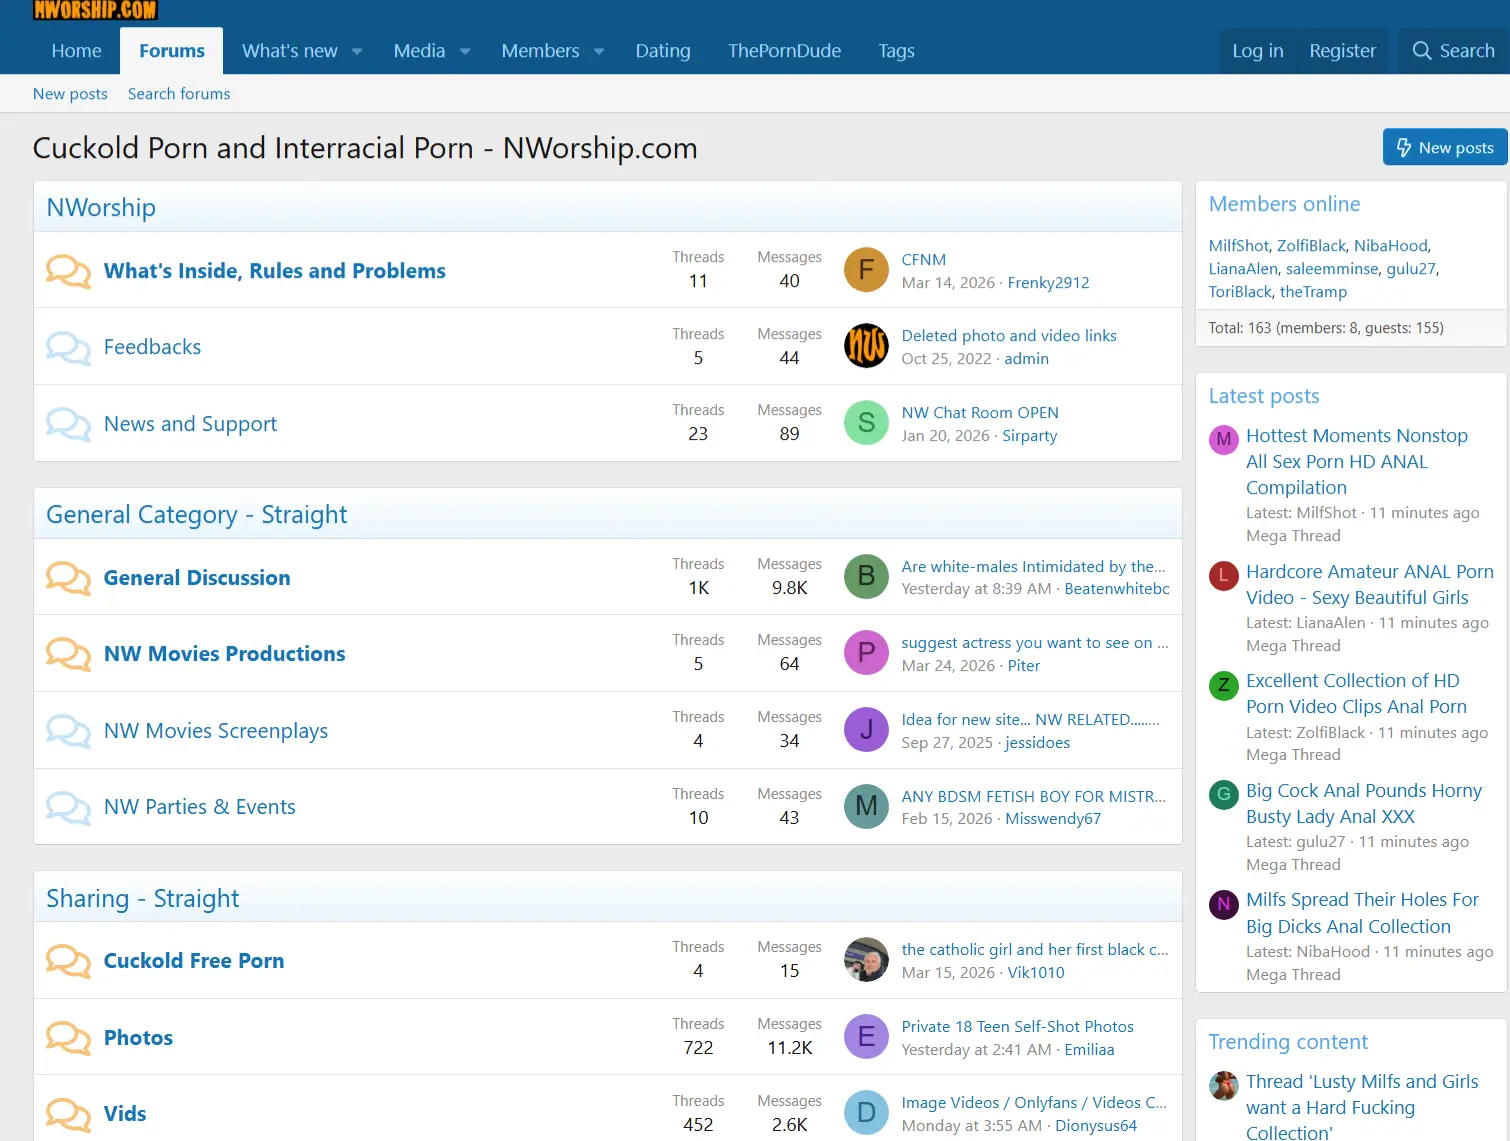Viewport: 1510px width, 1141px height.
Task: Open the Members dropdown arrow
Action: click(599, 52)
